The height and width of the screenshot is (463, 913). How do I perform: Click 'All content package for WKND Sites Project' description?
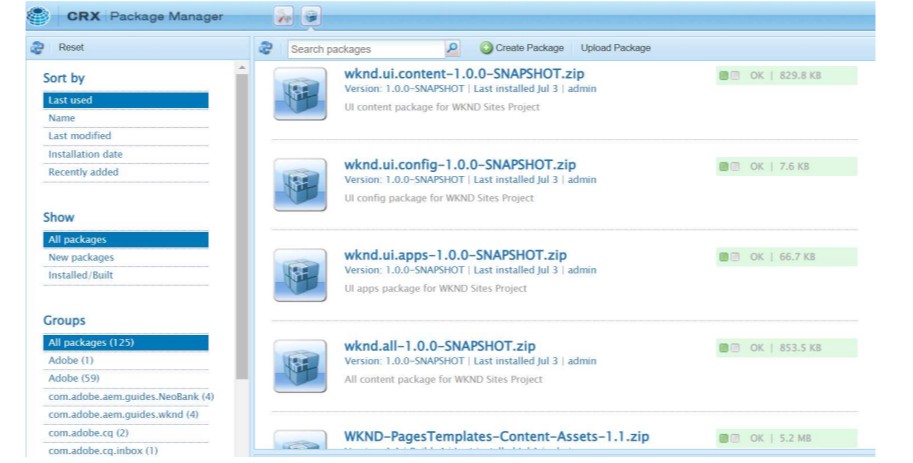click(443, 380)
